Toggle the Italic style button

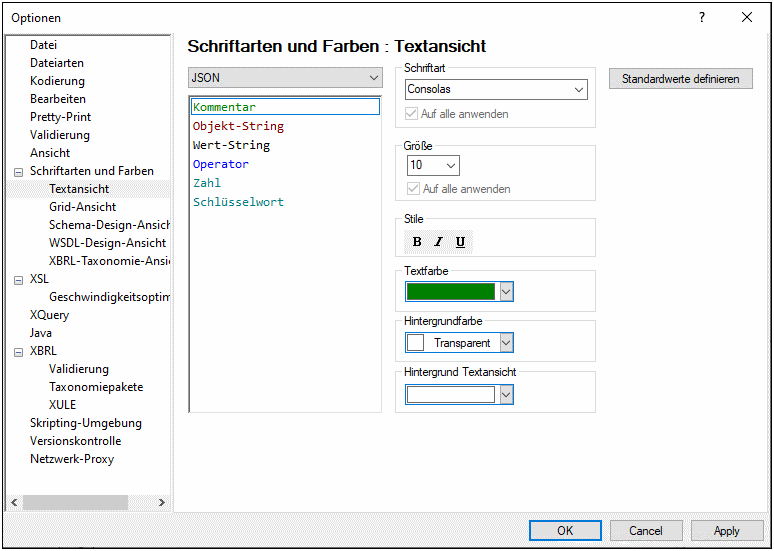point(438,242)
